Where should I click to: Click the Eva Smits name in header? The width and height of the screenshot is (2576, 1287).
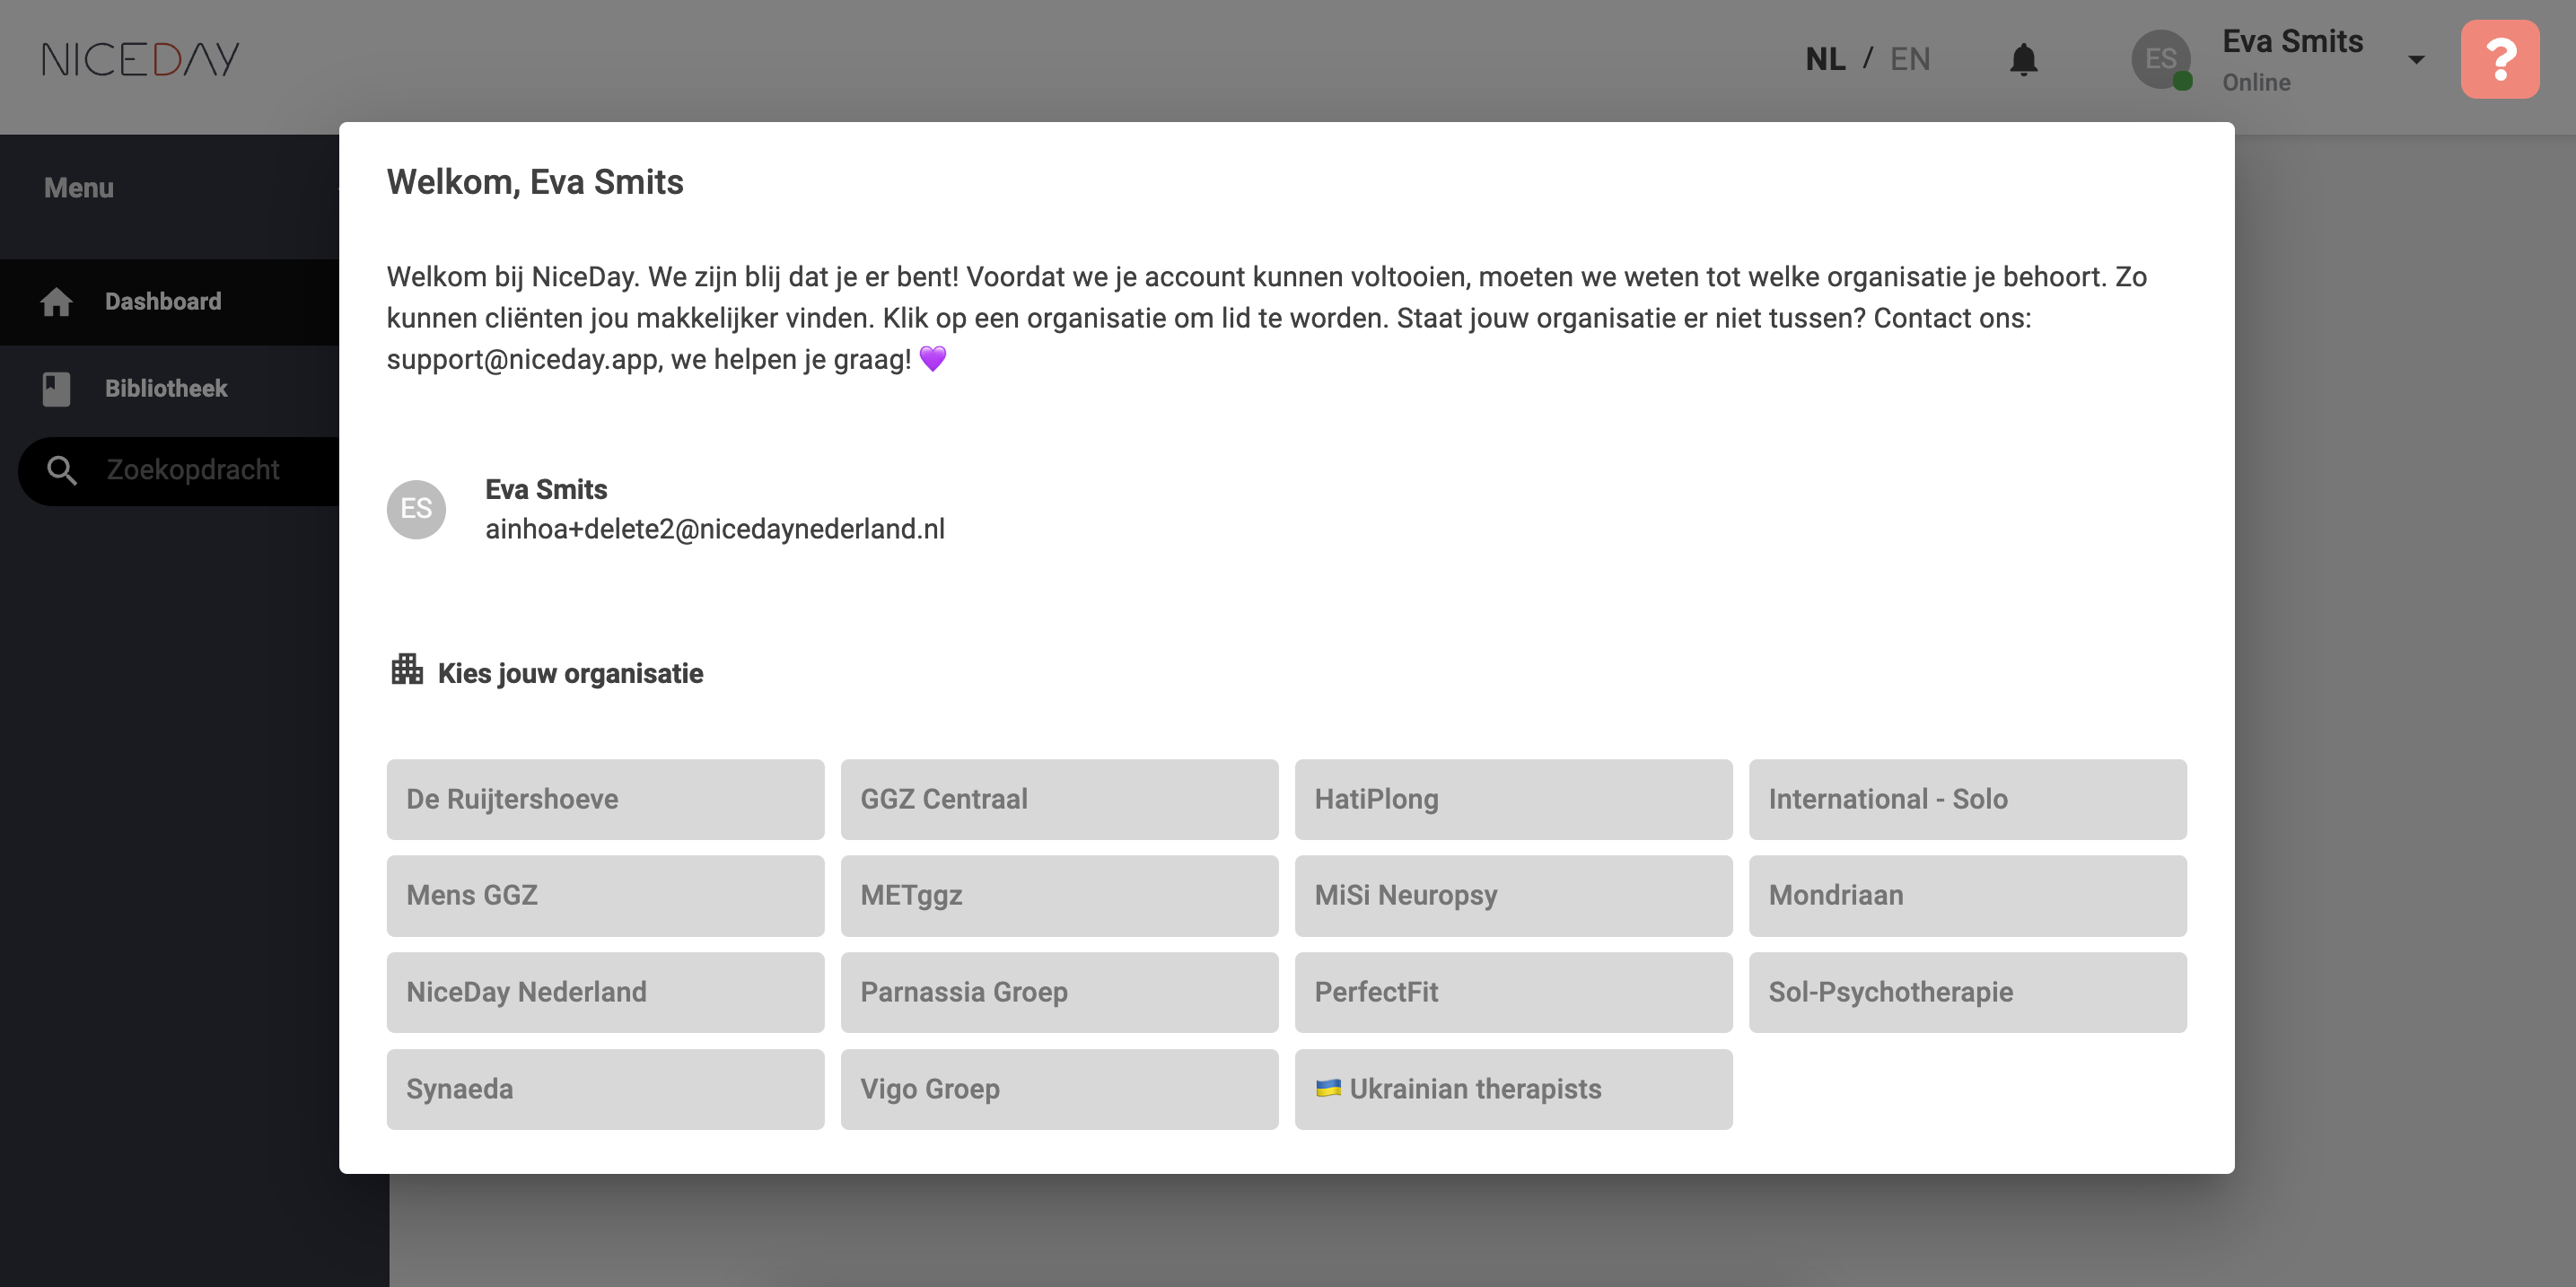point(2292,41)
